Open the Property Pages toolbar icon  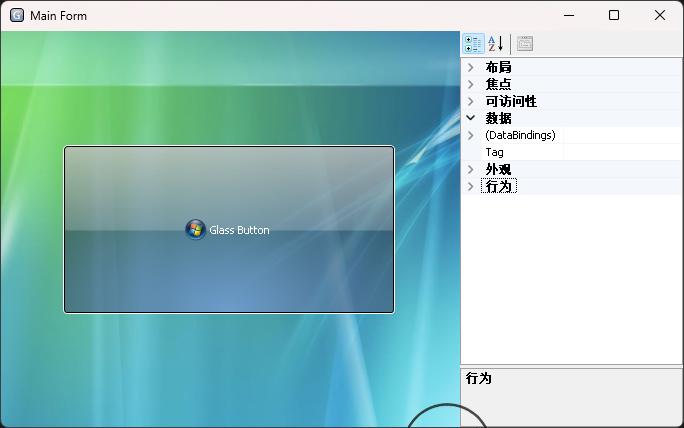click(x=525, y=44)
